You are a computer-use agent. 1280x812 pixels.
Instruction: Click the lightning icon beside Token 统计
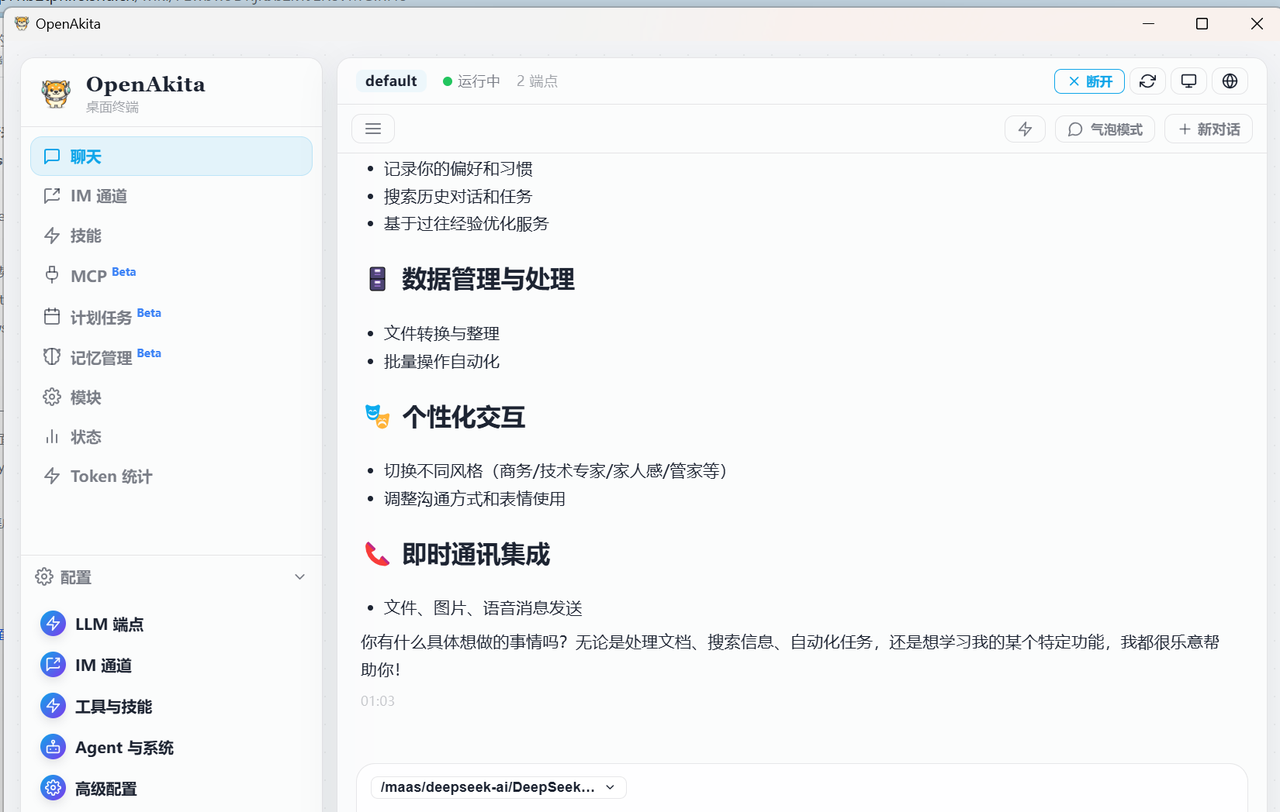click(52, 476)
